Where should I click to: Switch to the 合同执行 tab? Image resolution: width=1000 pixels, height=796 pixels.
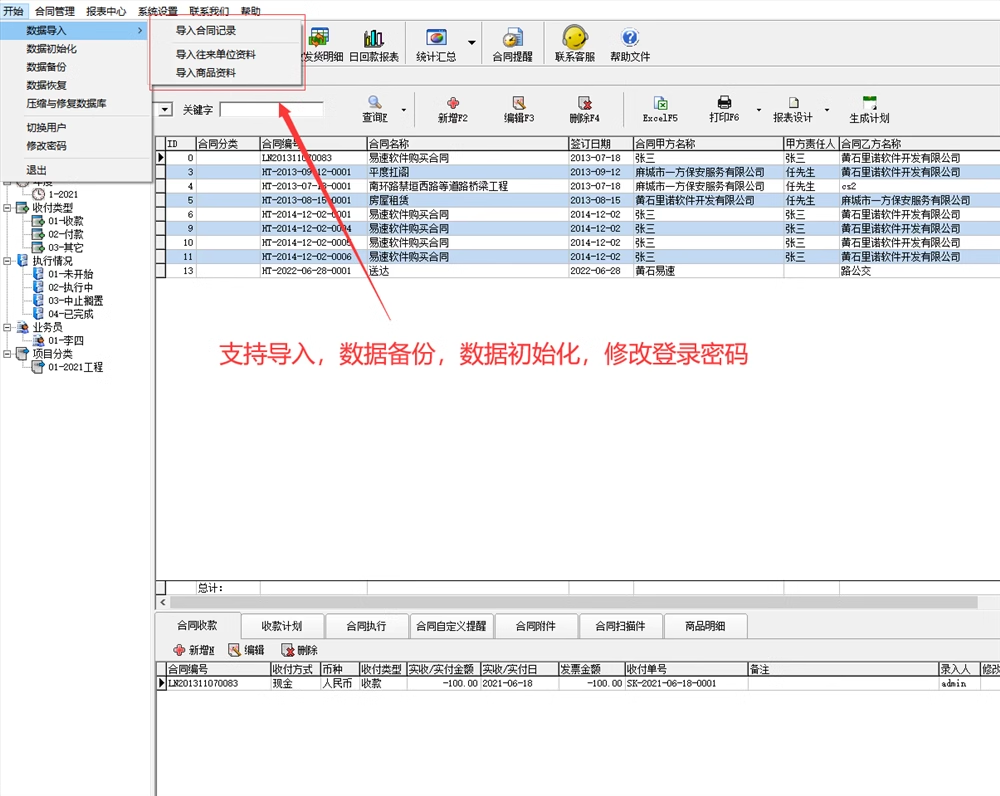(x=366, y=626)
